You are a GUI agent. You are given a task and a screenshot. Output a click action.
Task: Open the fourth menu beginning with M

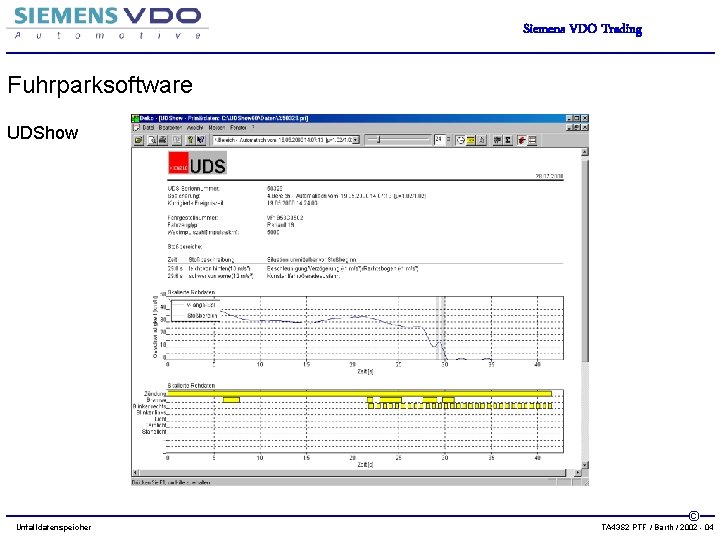(x=217, y=128)
